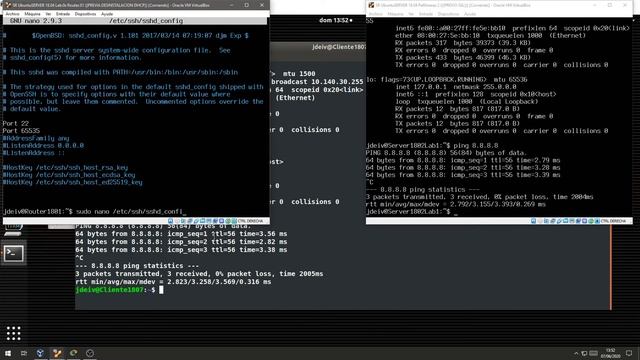Viewport: 640px width, 360px height.
Task: Click the '/etc/ssh/sshd_config' filename in nano header
Action: 146,21
